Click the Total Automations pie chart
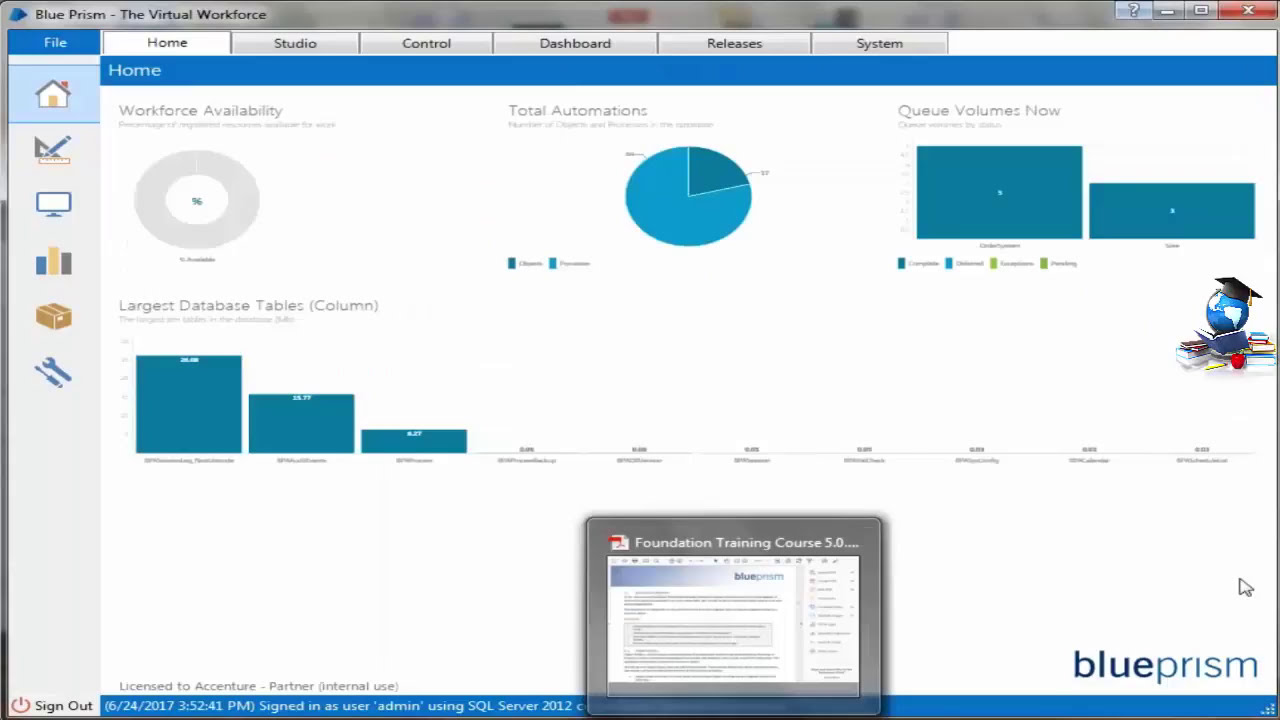The height and width of the screenshot is (720, 1280). click(x=688, y=196)
